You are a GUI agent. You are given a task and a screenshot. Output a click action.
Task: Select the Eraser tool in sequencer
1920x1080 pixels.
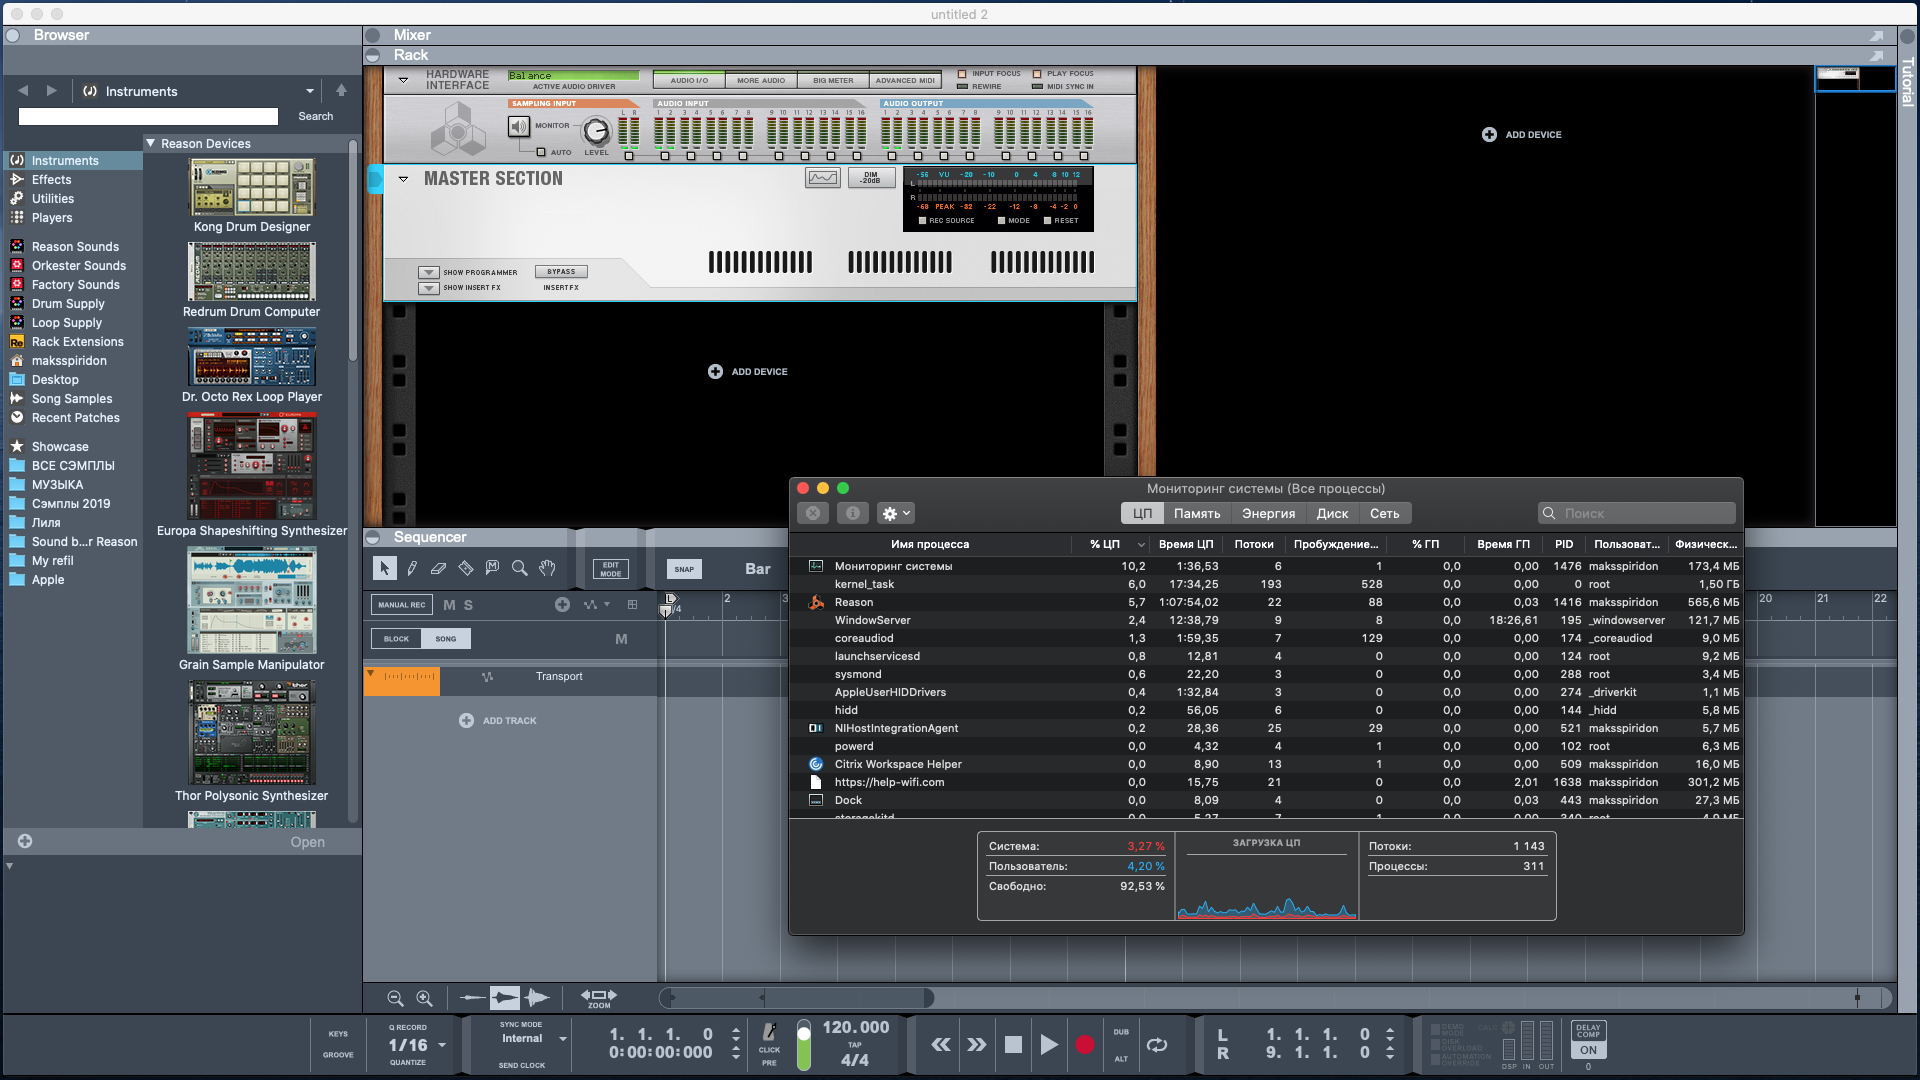point(438,568)
